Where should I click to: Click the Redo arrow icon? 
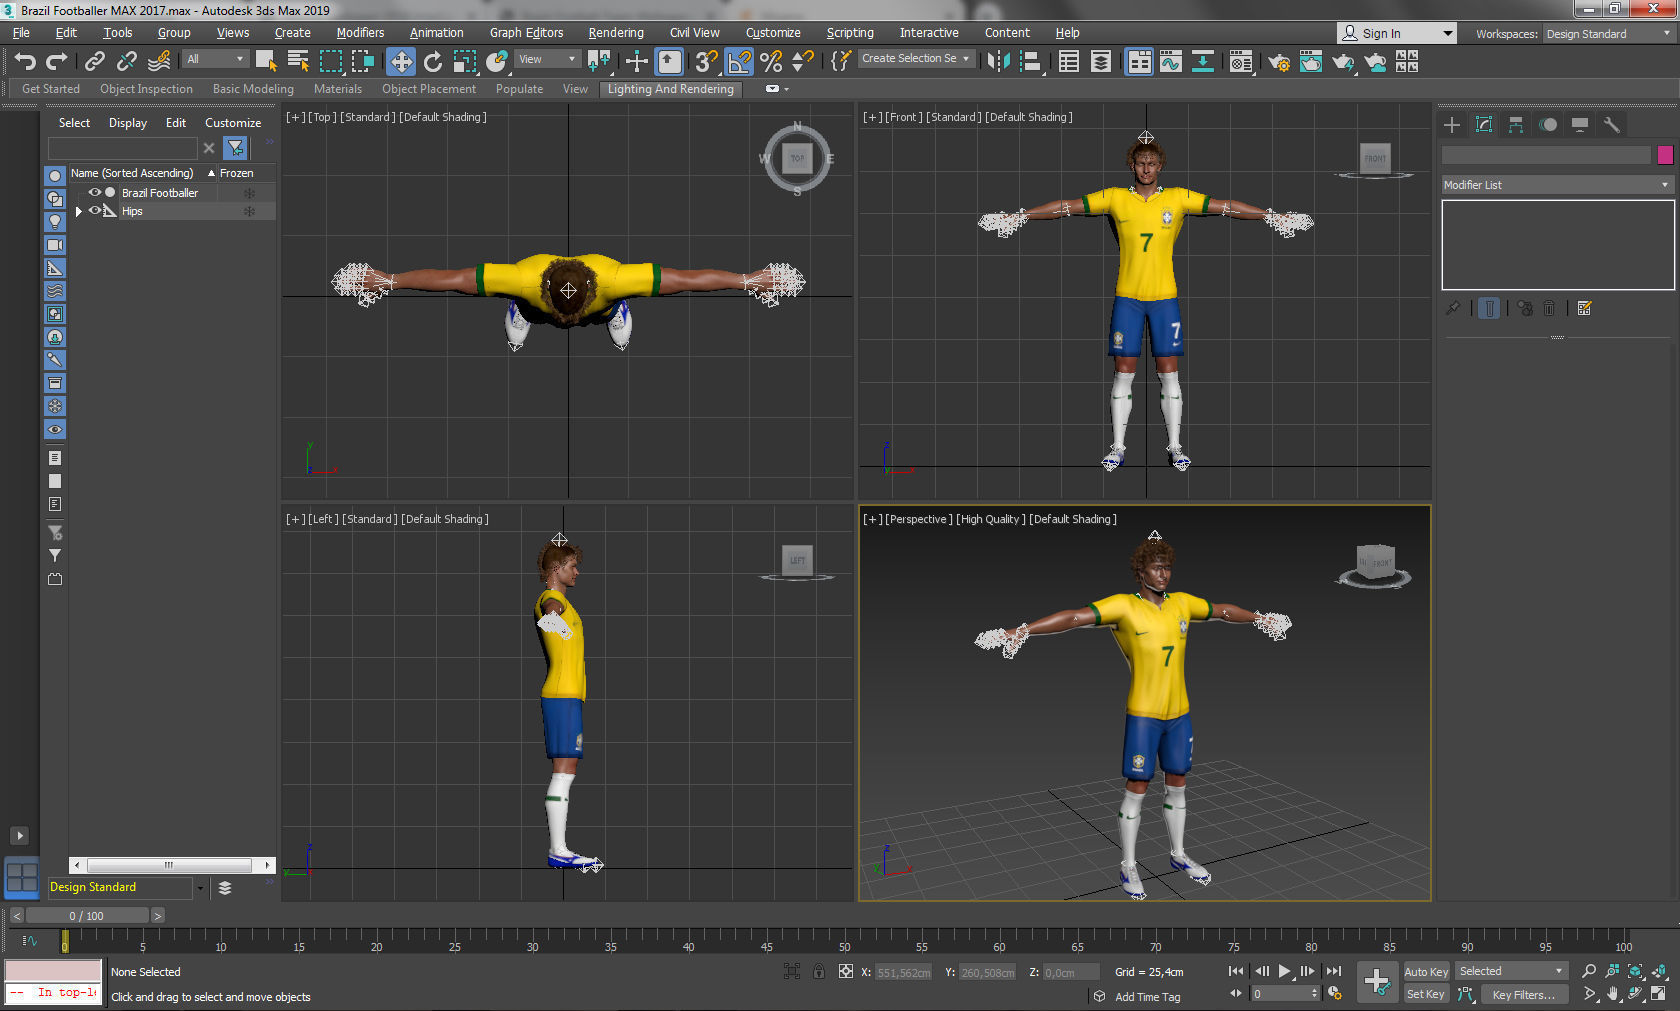coord(57,61)
